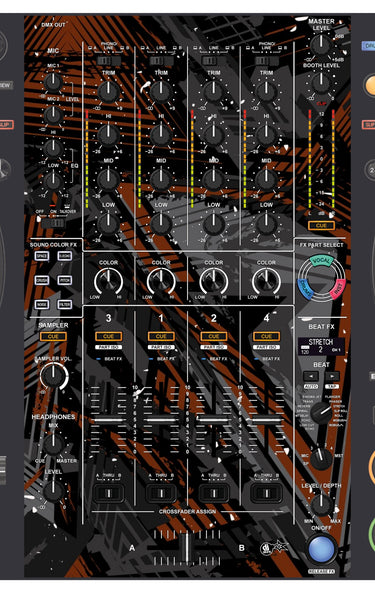Click the MIC EQ HI knob

[x=53, y=148]
